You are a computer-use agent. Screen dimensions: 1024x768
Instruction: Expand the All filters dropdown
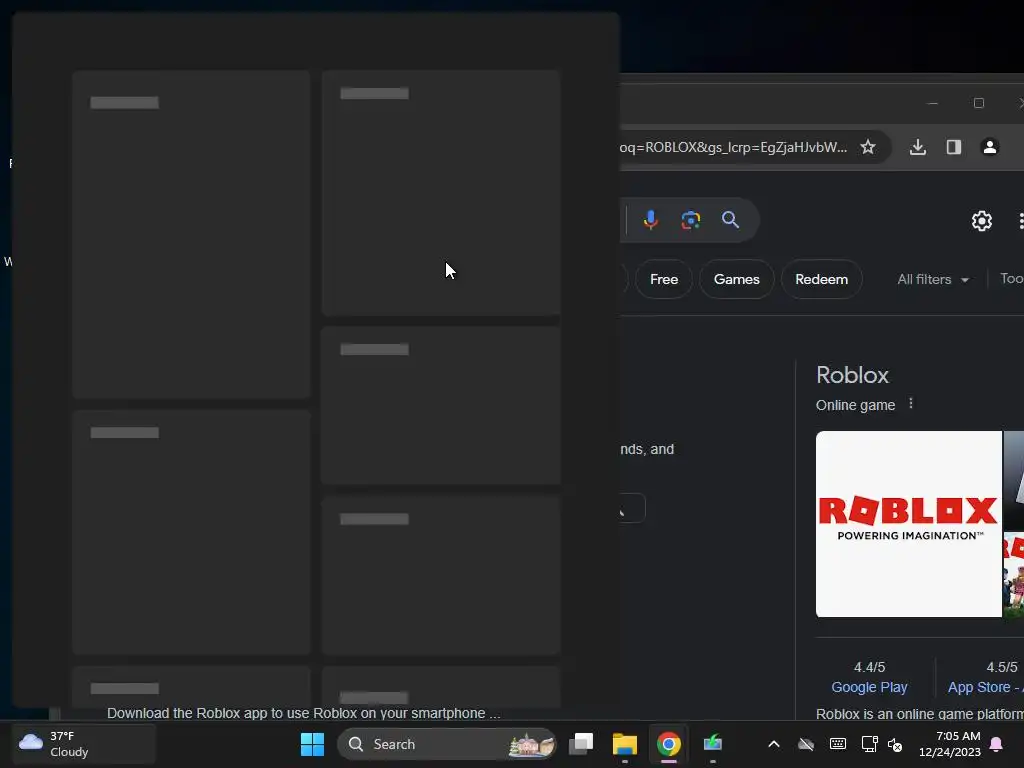[x=933, y=280]
